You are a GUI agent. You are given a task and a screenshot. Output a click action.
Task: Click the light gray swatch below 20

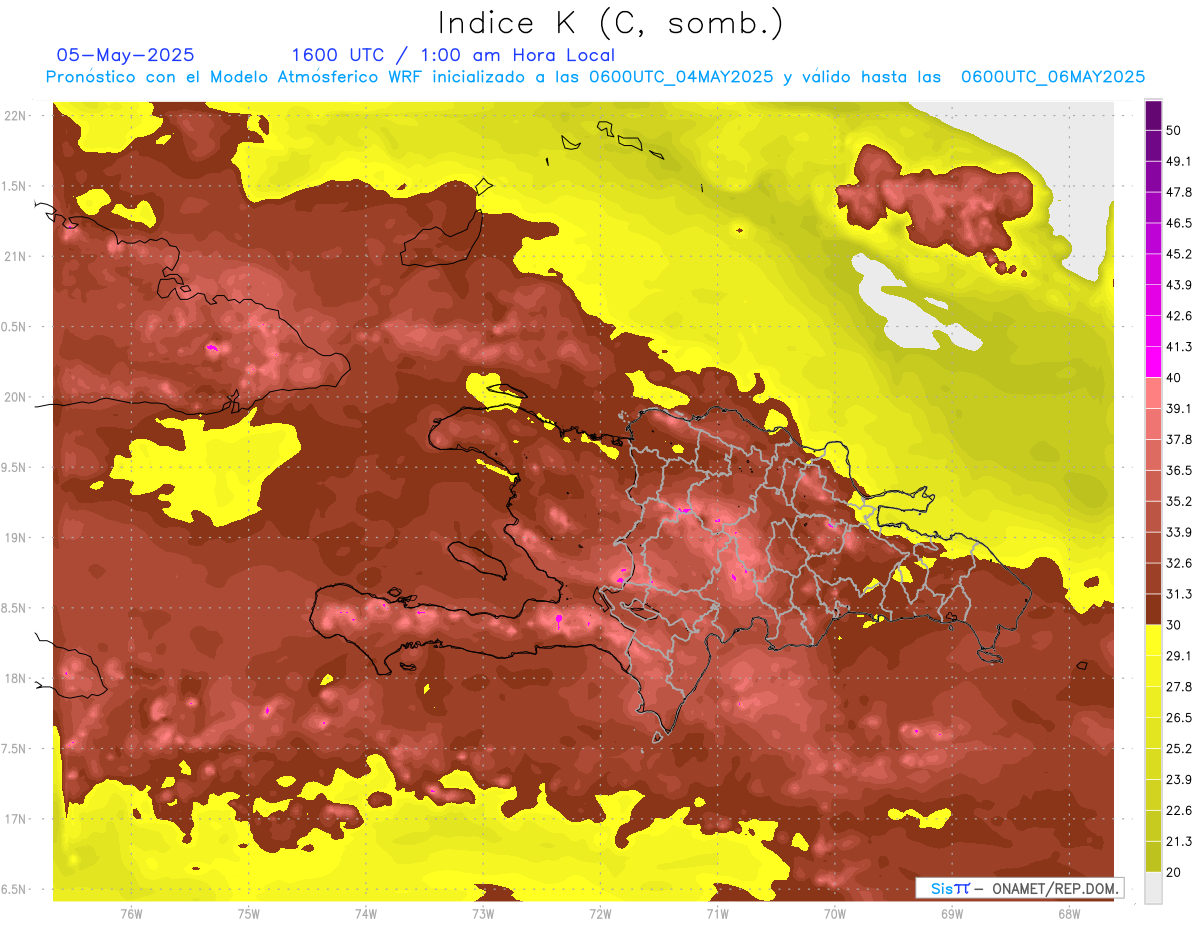click(1153, 888)
